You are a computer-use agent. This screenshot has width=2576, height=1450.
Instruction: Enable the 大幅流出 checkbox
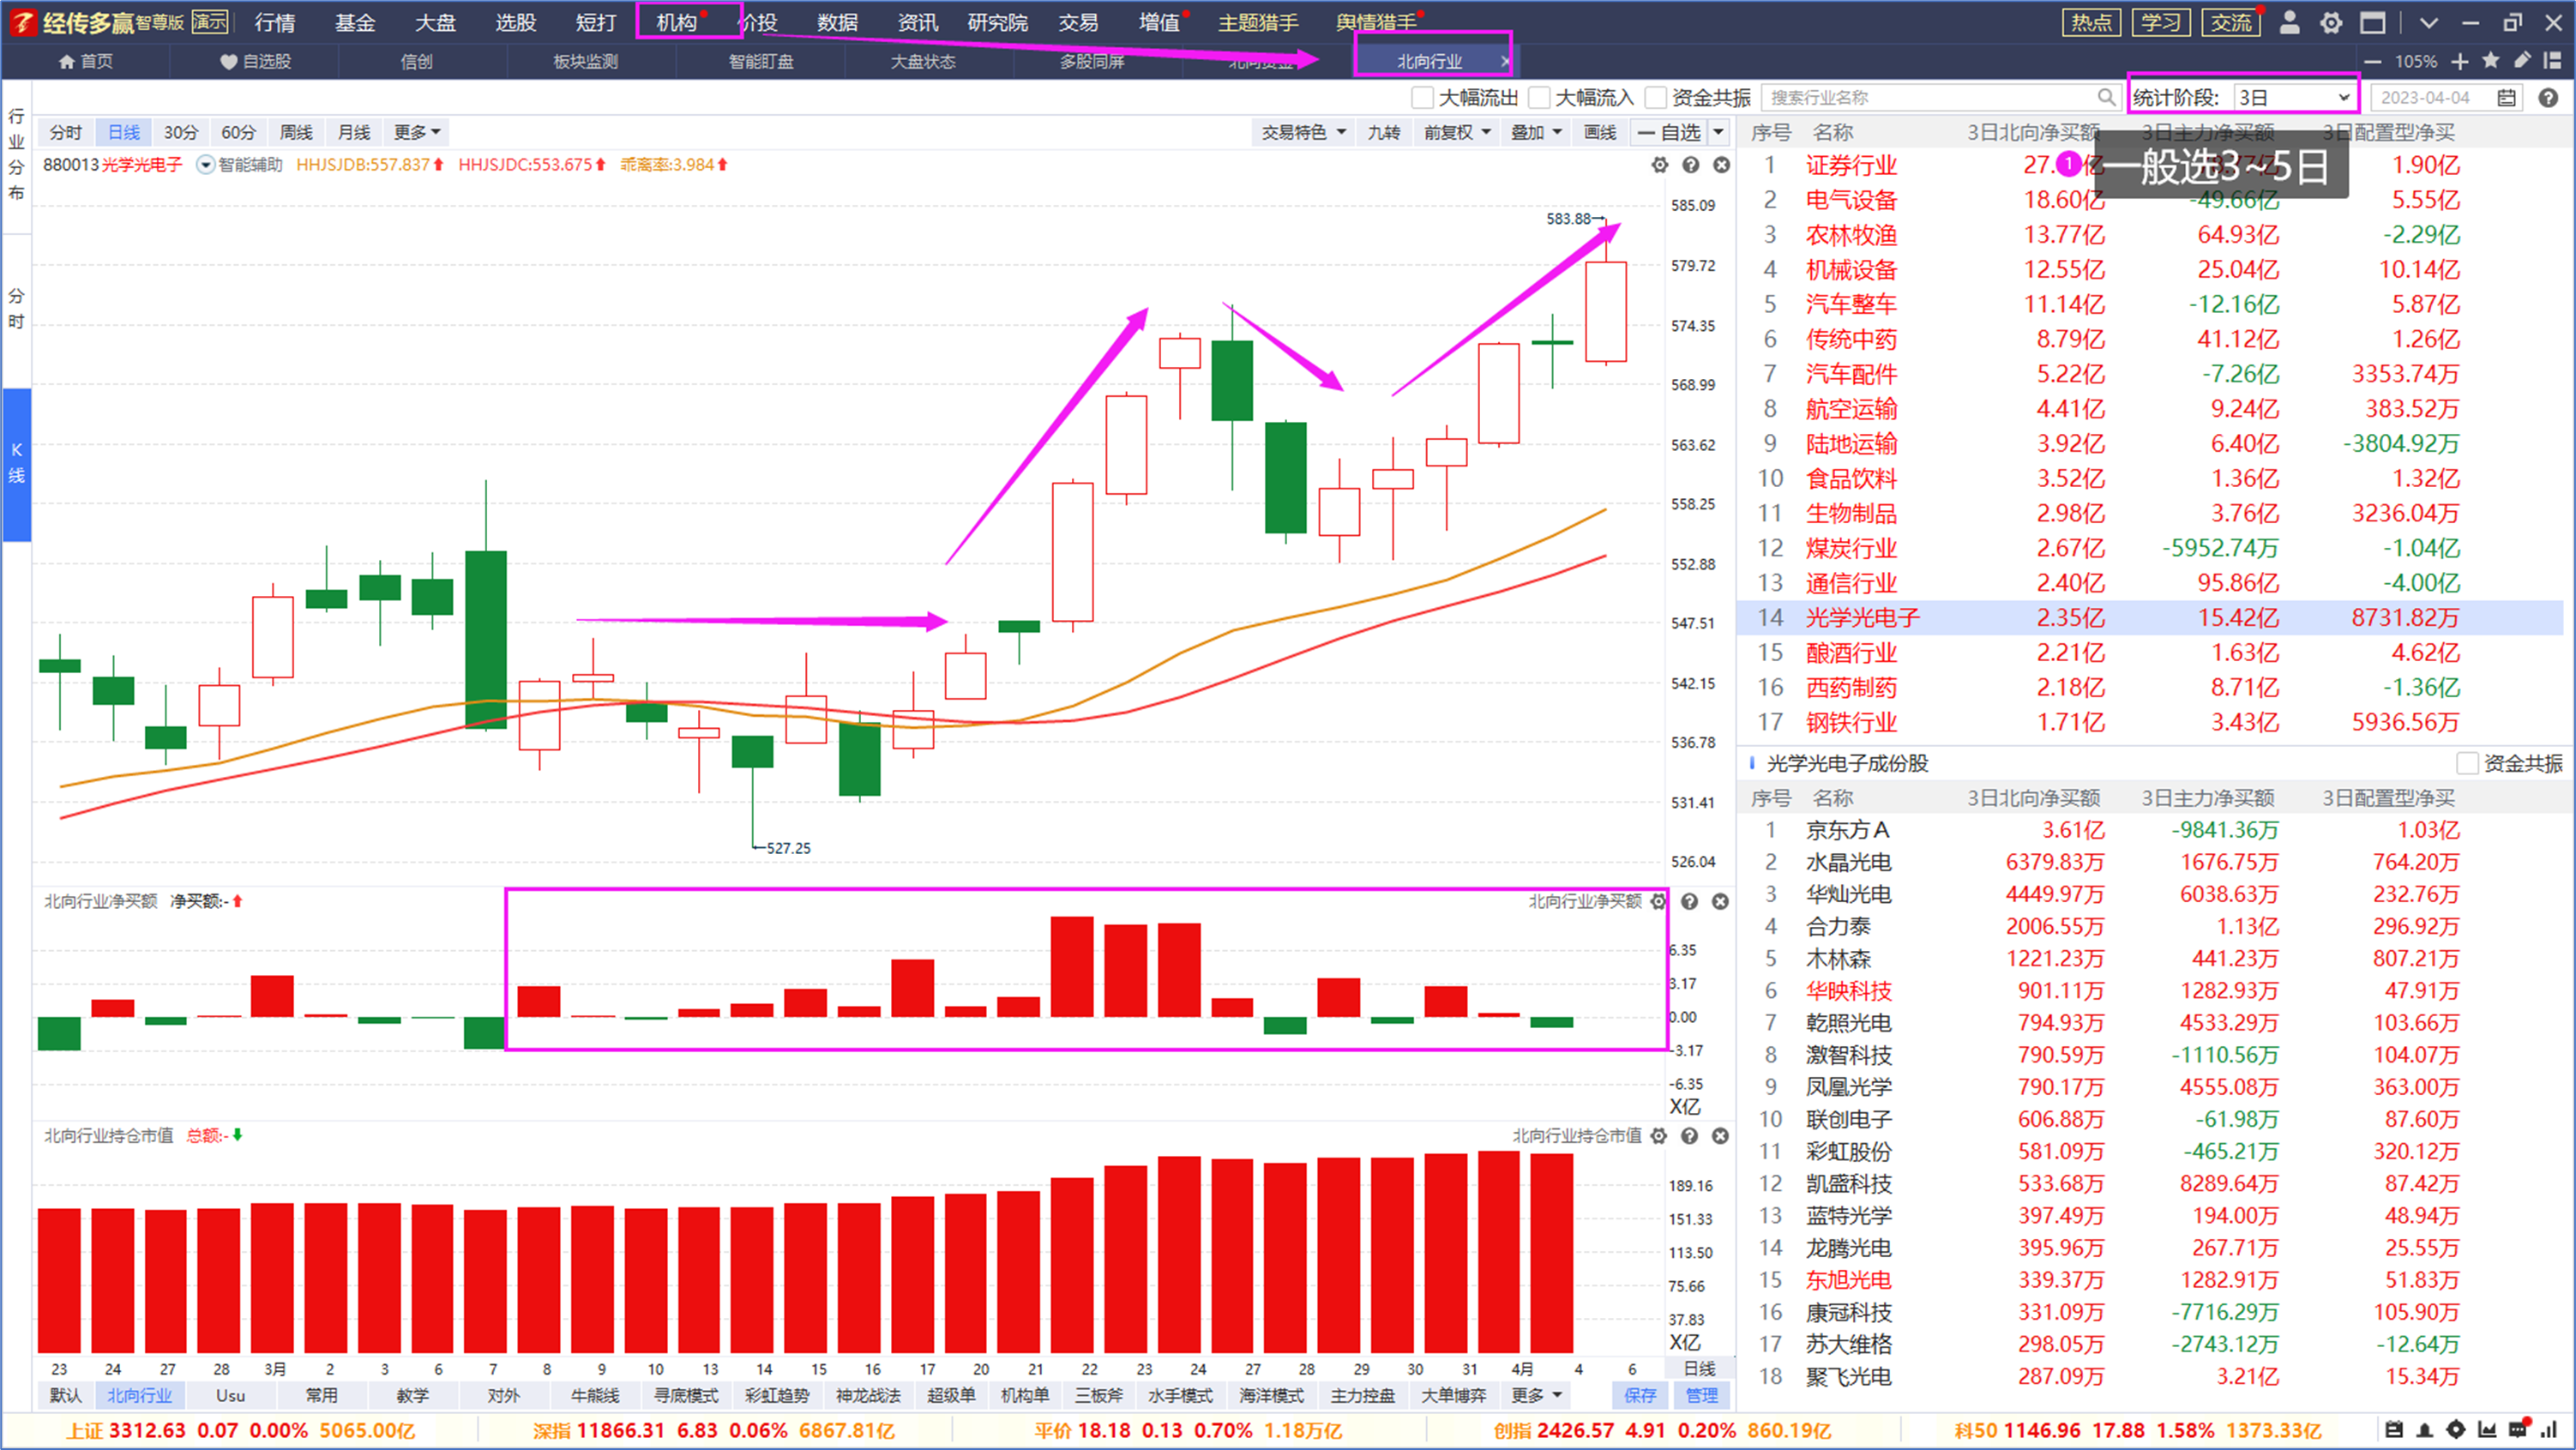[1422, 97]
